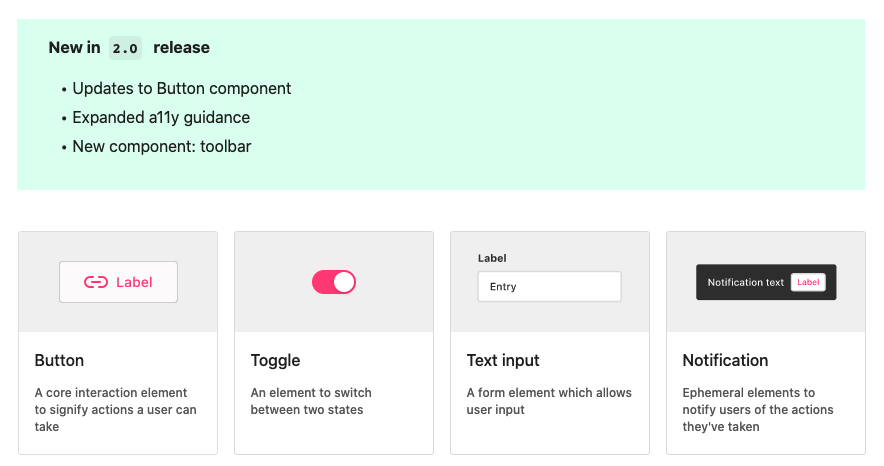The image size is (884, 466).
Task: Click the Toggle card description text
Action: 311,401
